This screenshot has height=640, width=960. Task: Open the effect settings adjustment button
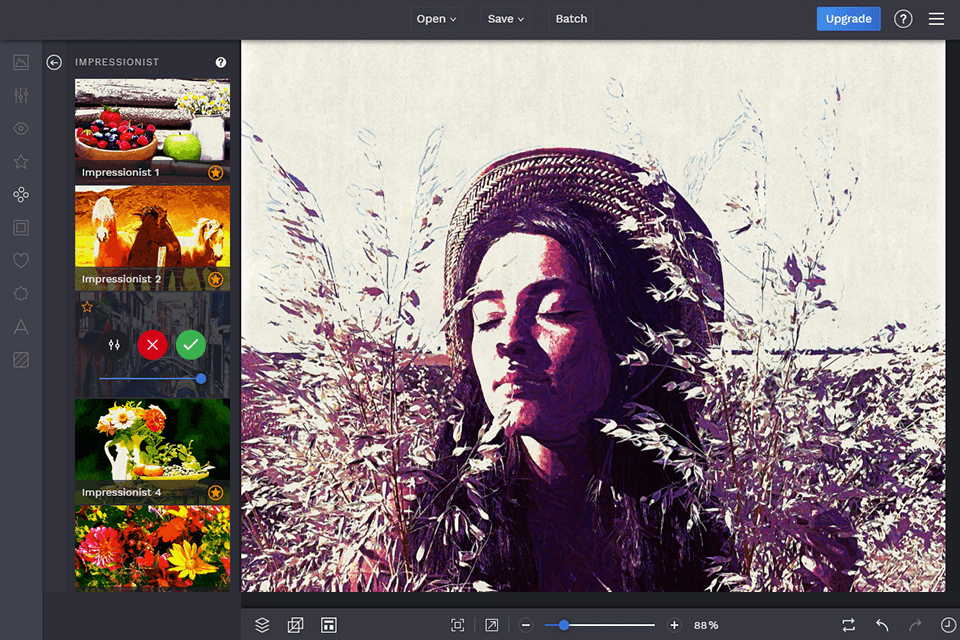(x=114, y=345)
